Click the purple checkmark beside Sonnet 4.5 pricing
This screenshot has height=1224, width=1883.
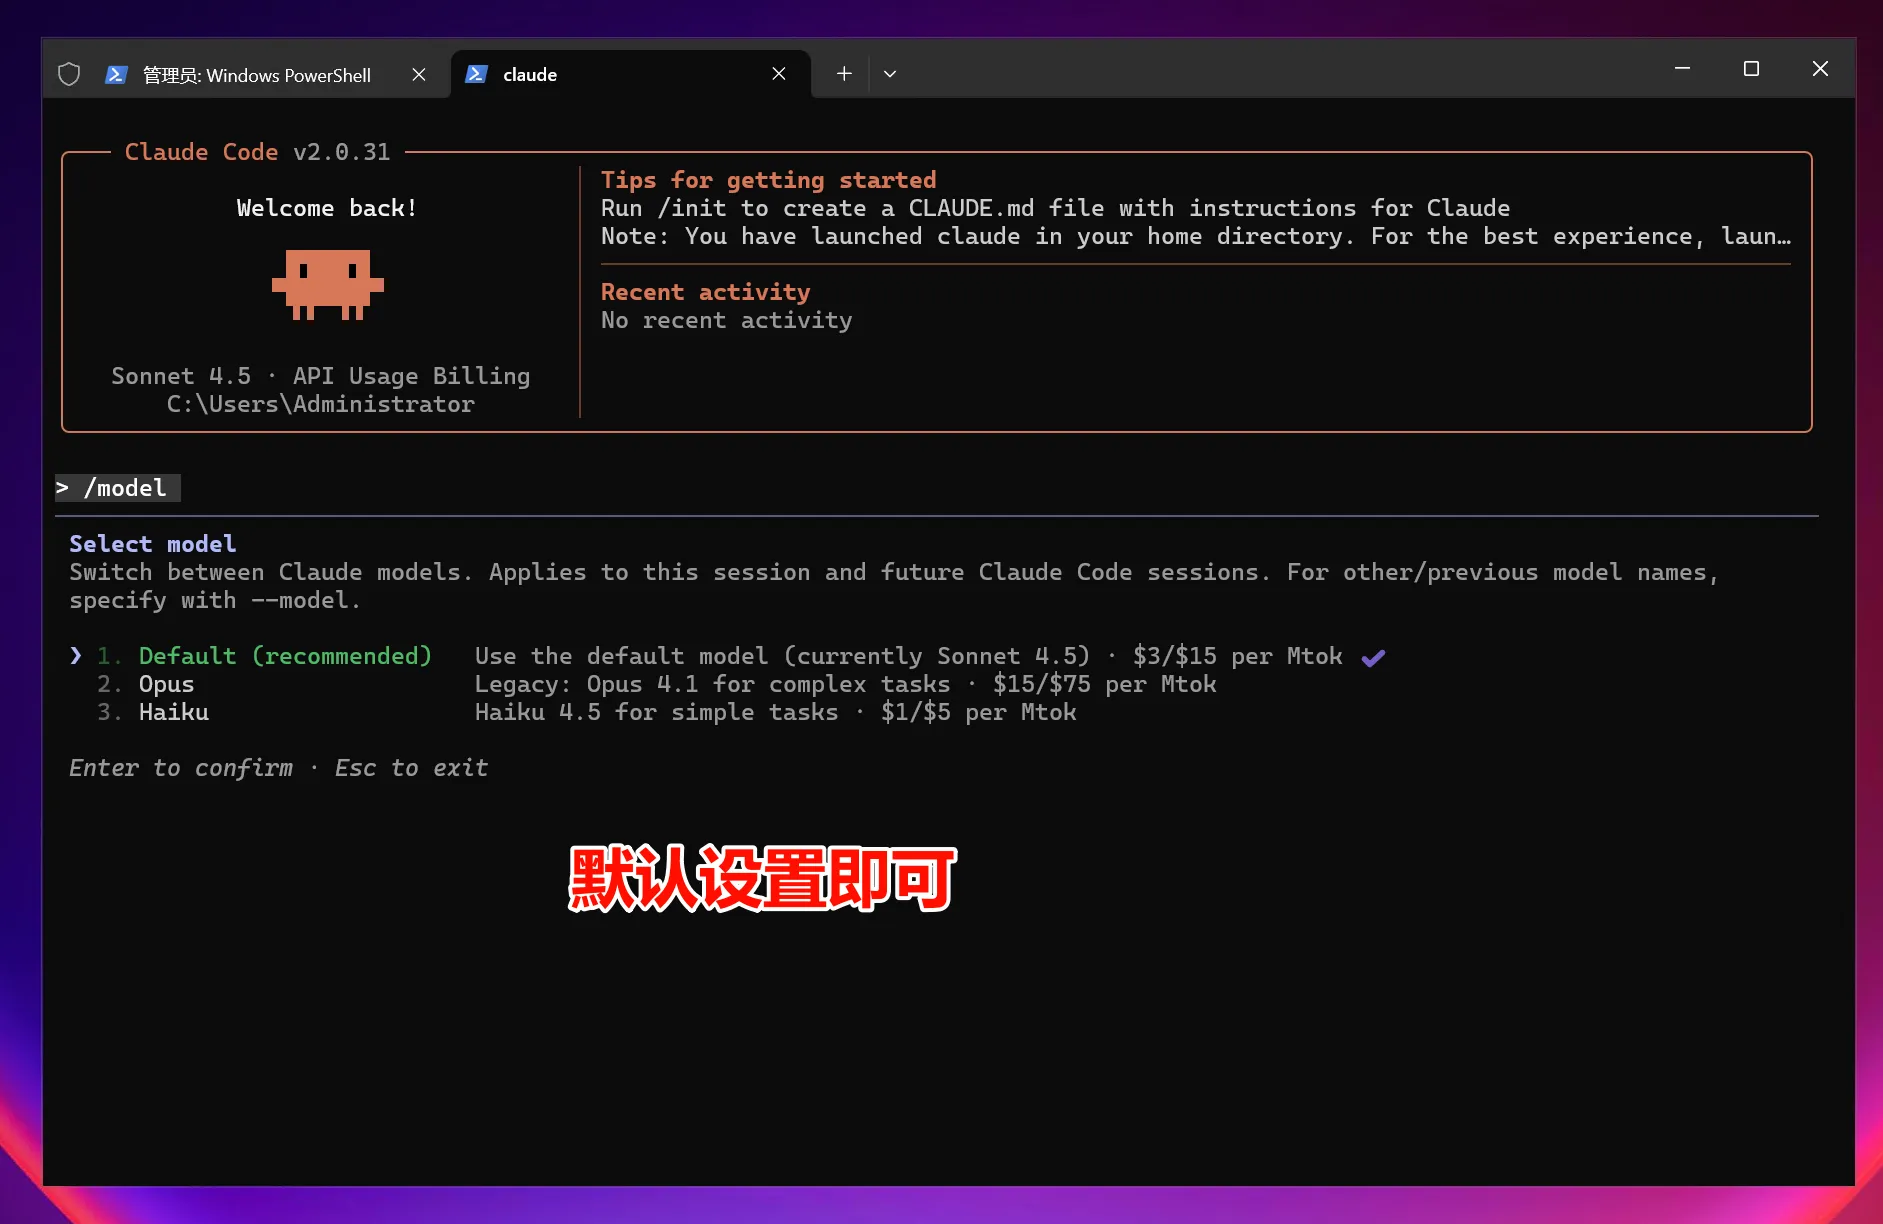click(1373, 657)
